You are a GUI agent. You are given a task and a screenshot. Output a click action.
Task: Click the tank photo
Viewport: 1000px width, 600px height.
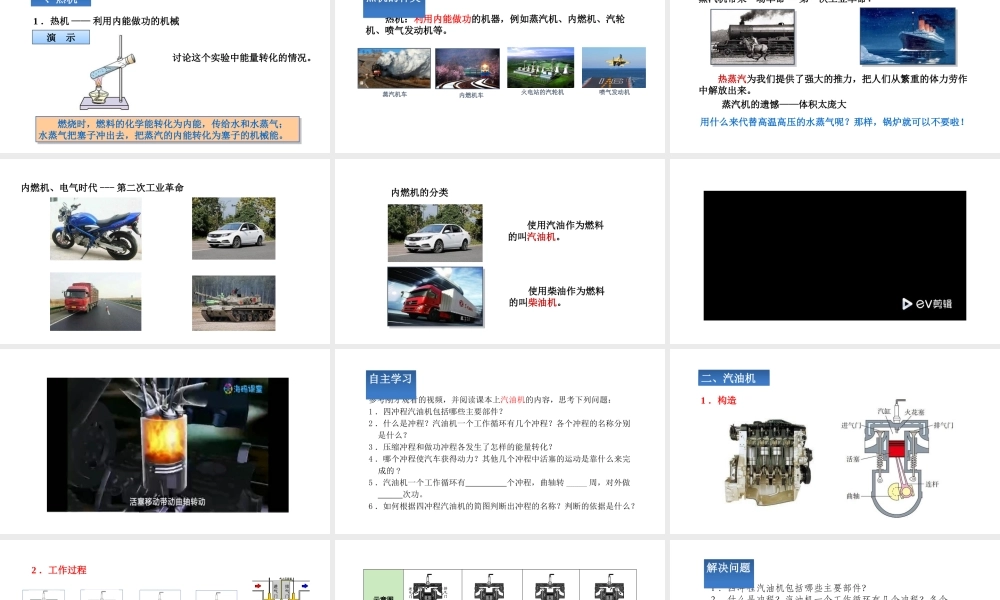click(x=233, y=302)
